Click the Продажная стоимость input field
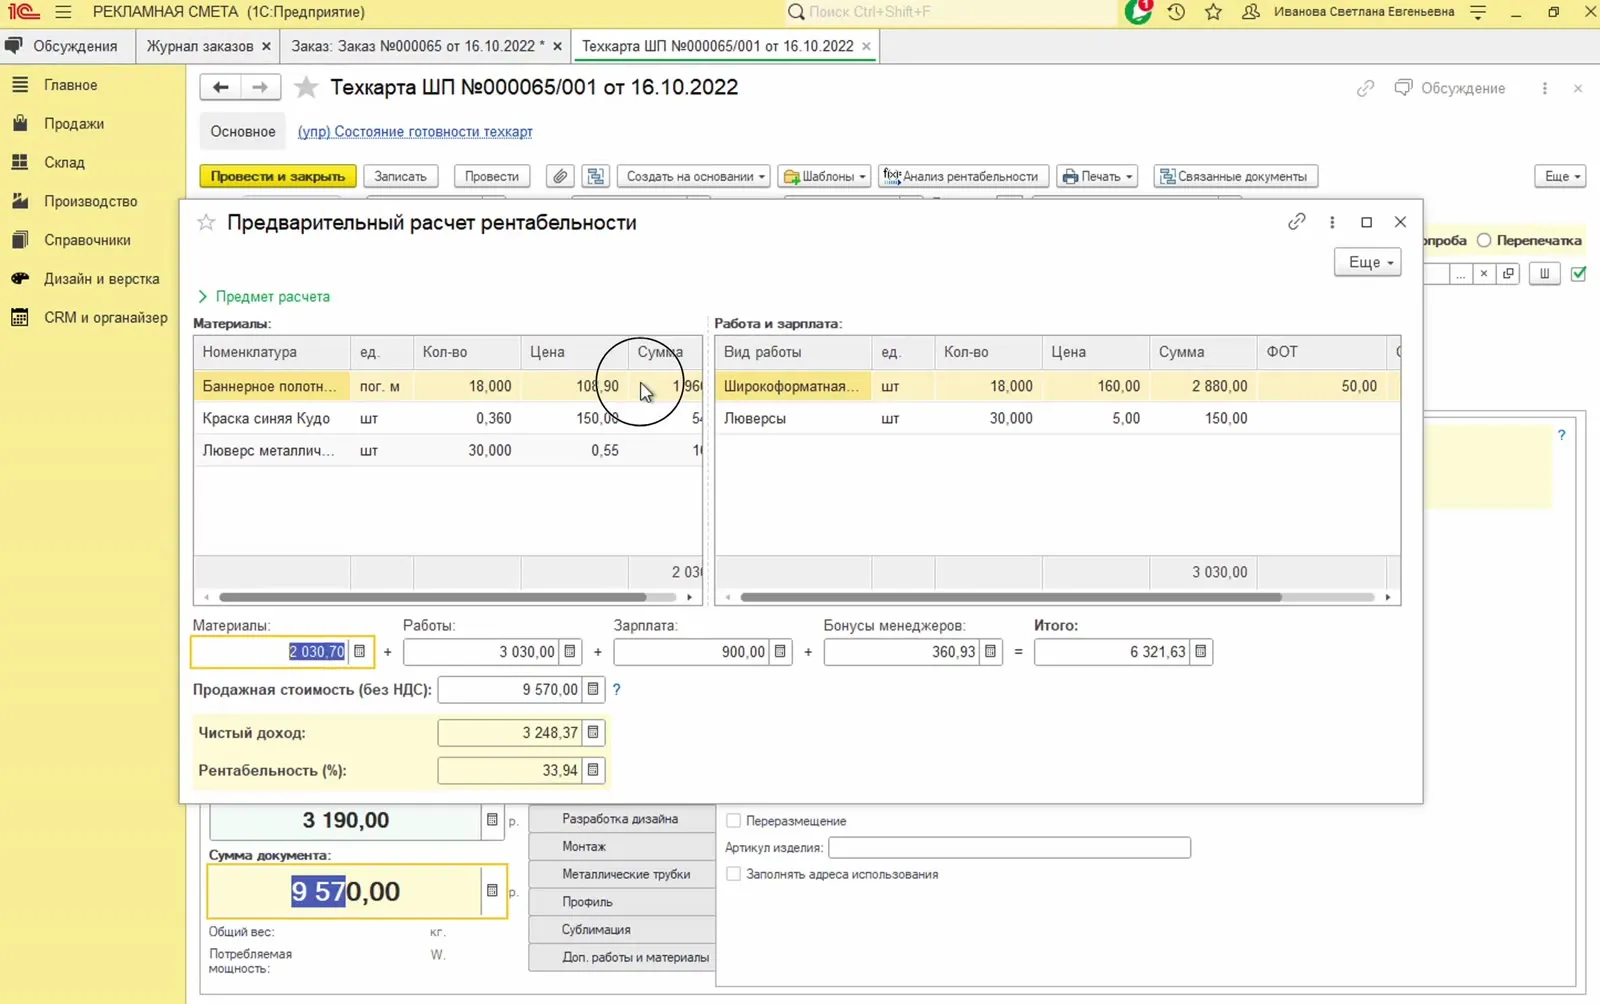The image size is (1600, 1004). pyautogui.click(x=511, y=689)
